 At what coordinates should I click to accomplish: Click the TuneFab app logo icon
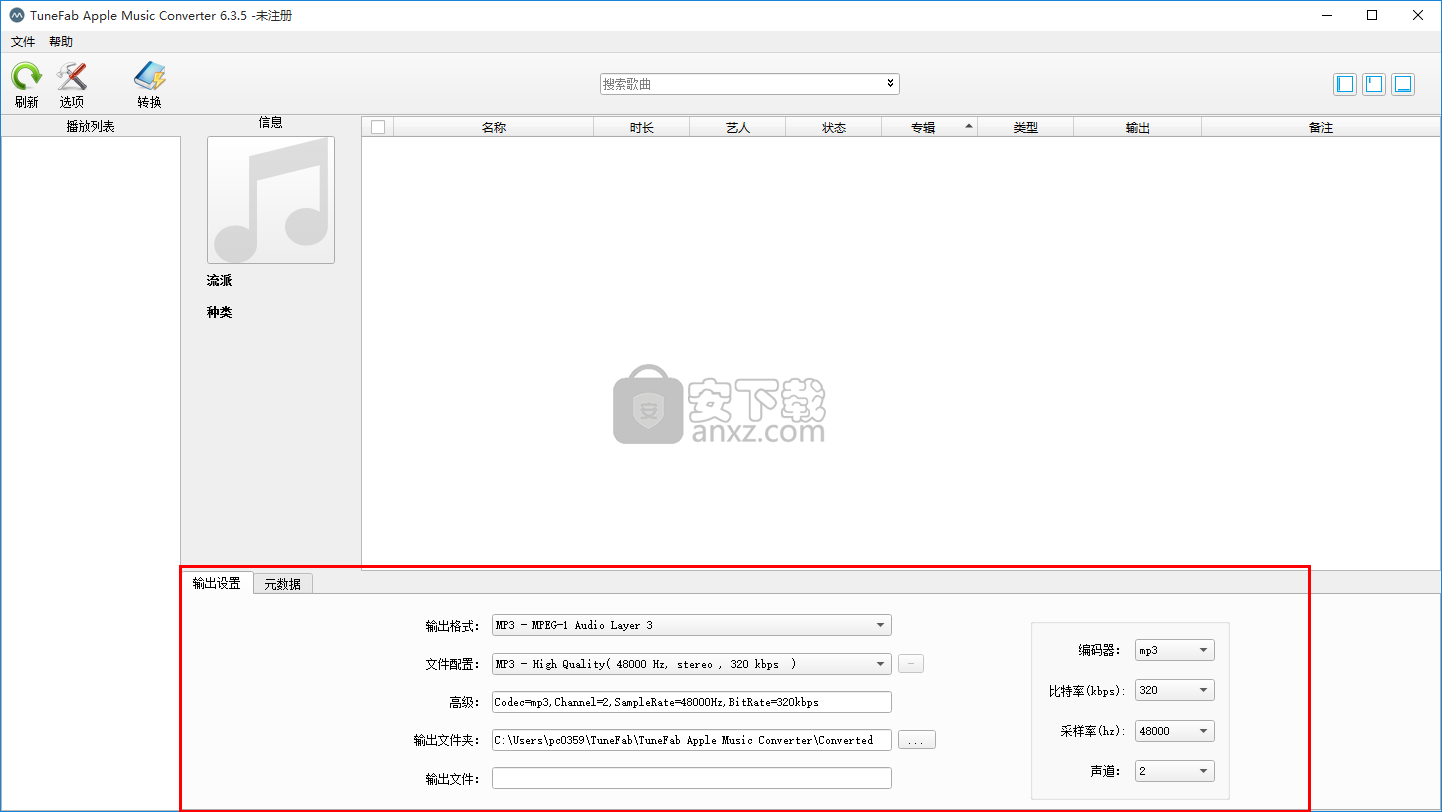(16, 16)
